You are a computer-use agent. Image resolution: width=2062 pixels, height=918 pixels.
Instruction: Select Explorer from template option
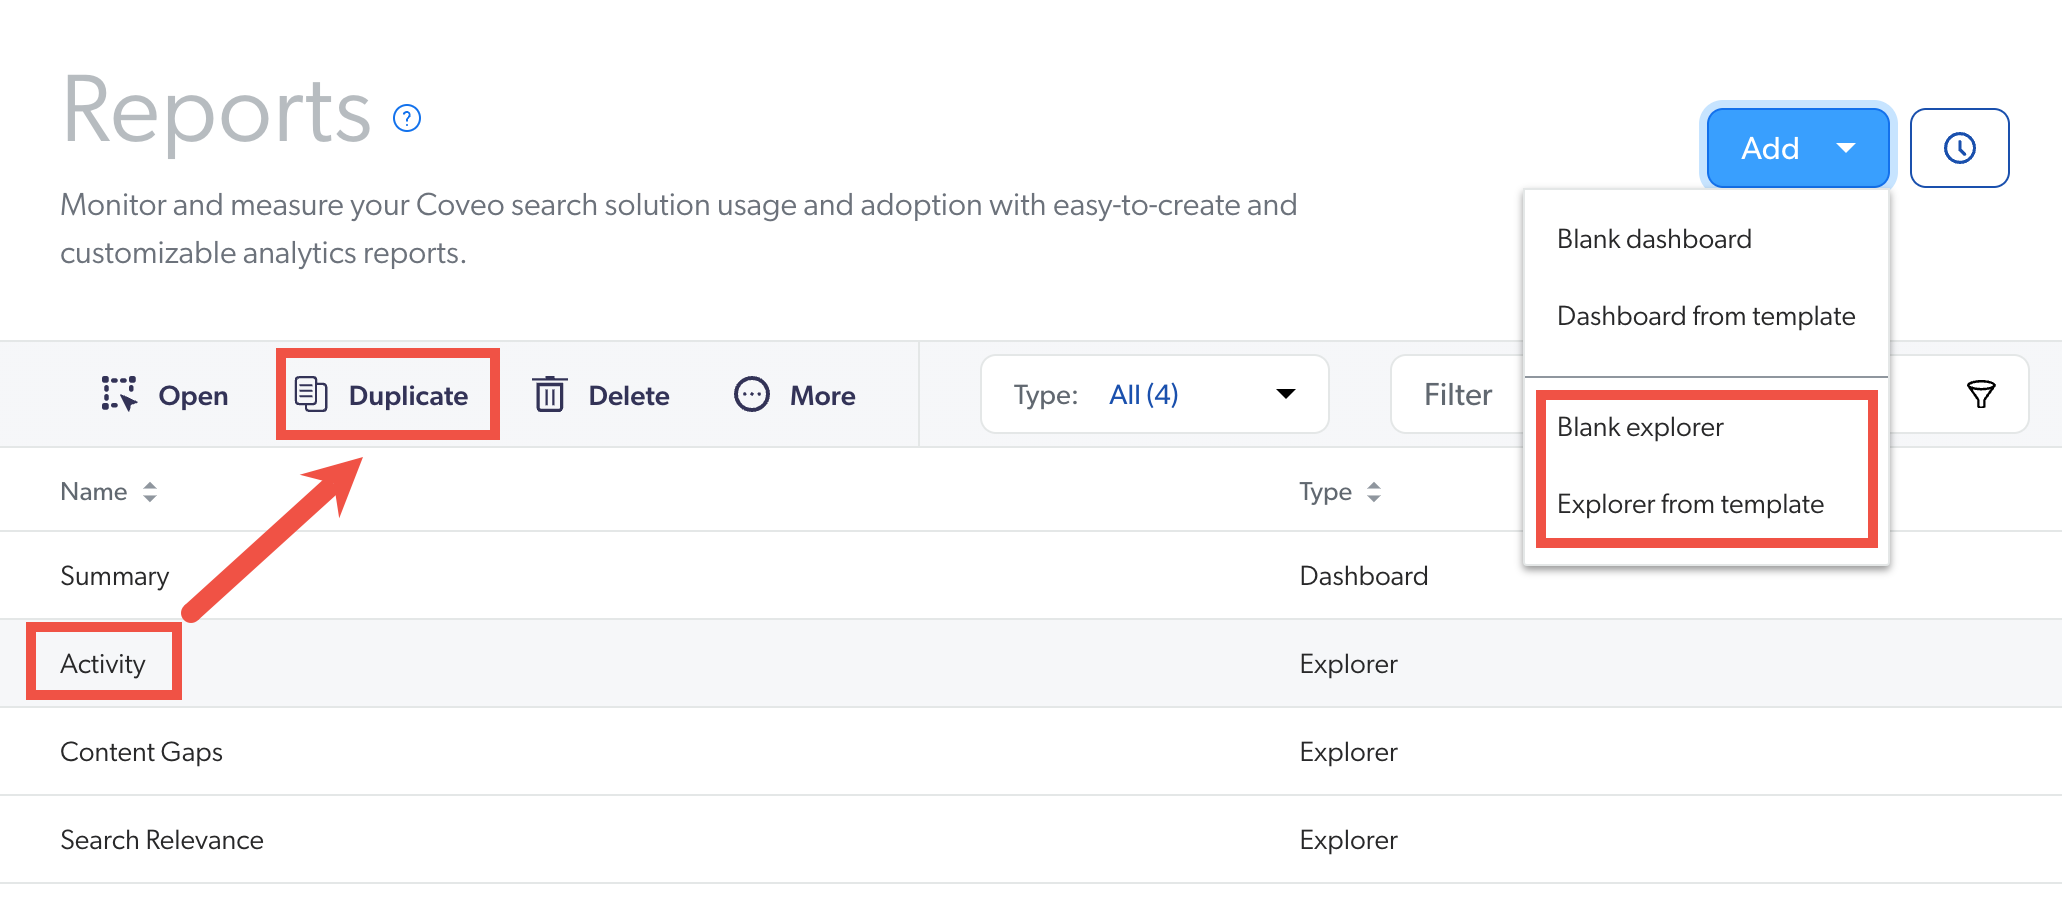click(1690, 504)
